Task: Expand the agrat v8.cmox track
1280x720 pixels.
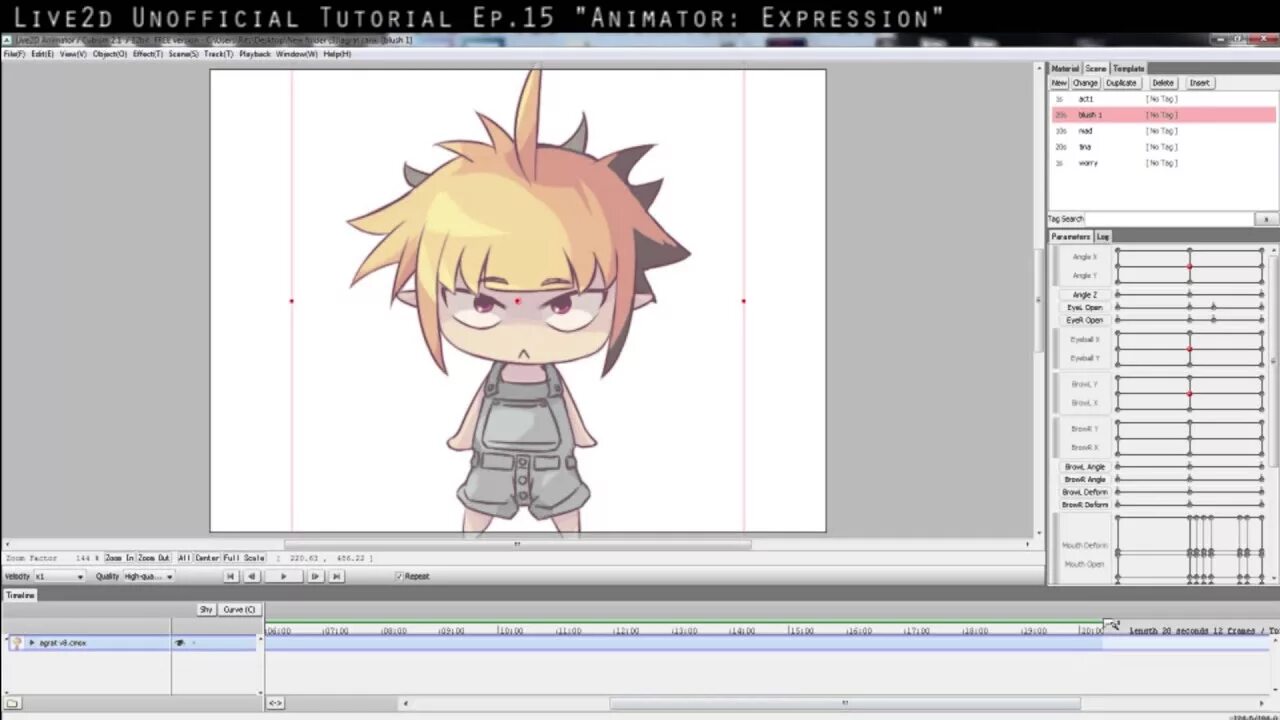Action: tap(32, 643)
